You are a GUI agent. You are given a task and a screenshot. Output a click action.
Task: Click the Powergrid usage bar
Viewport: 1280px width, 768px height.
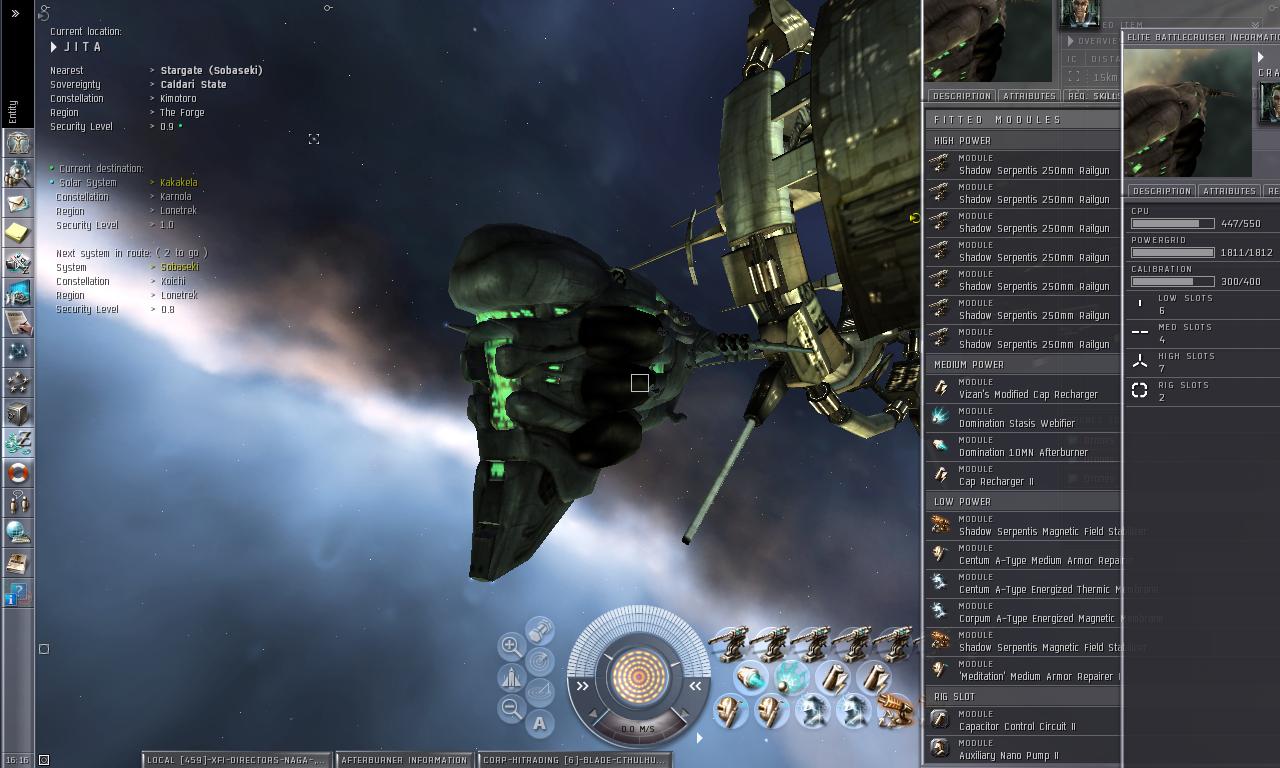[x=1172, y=253]
